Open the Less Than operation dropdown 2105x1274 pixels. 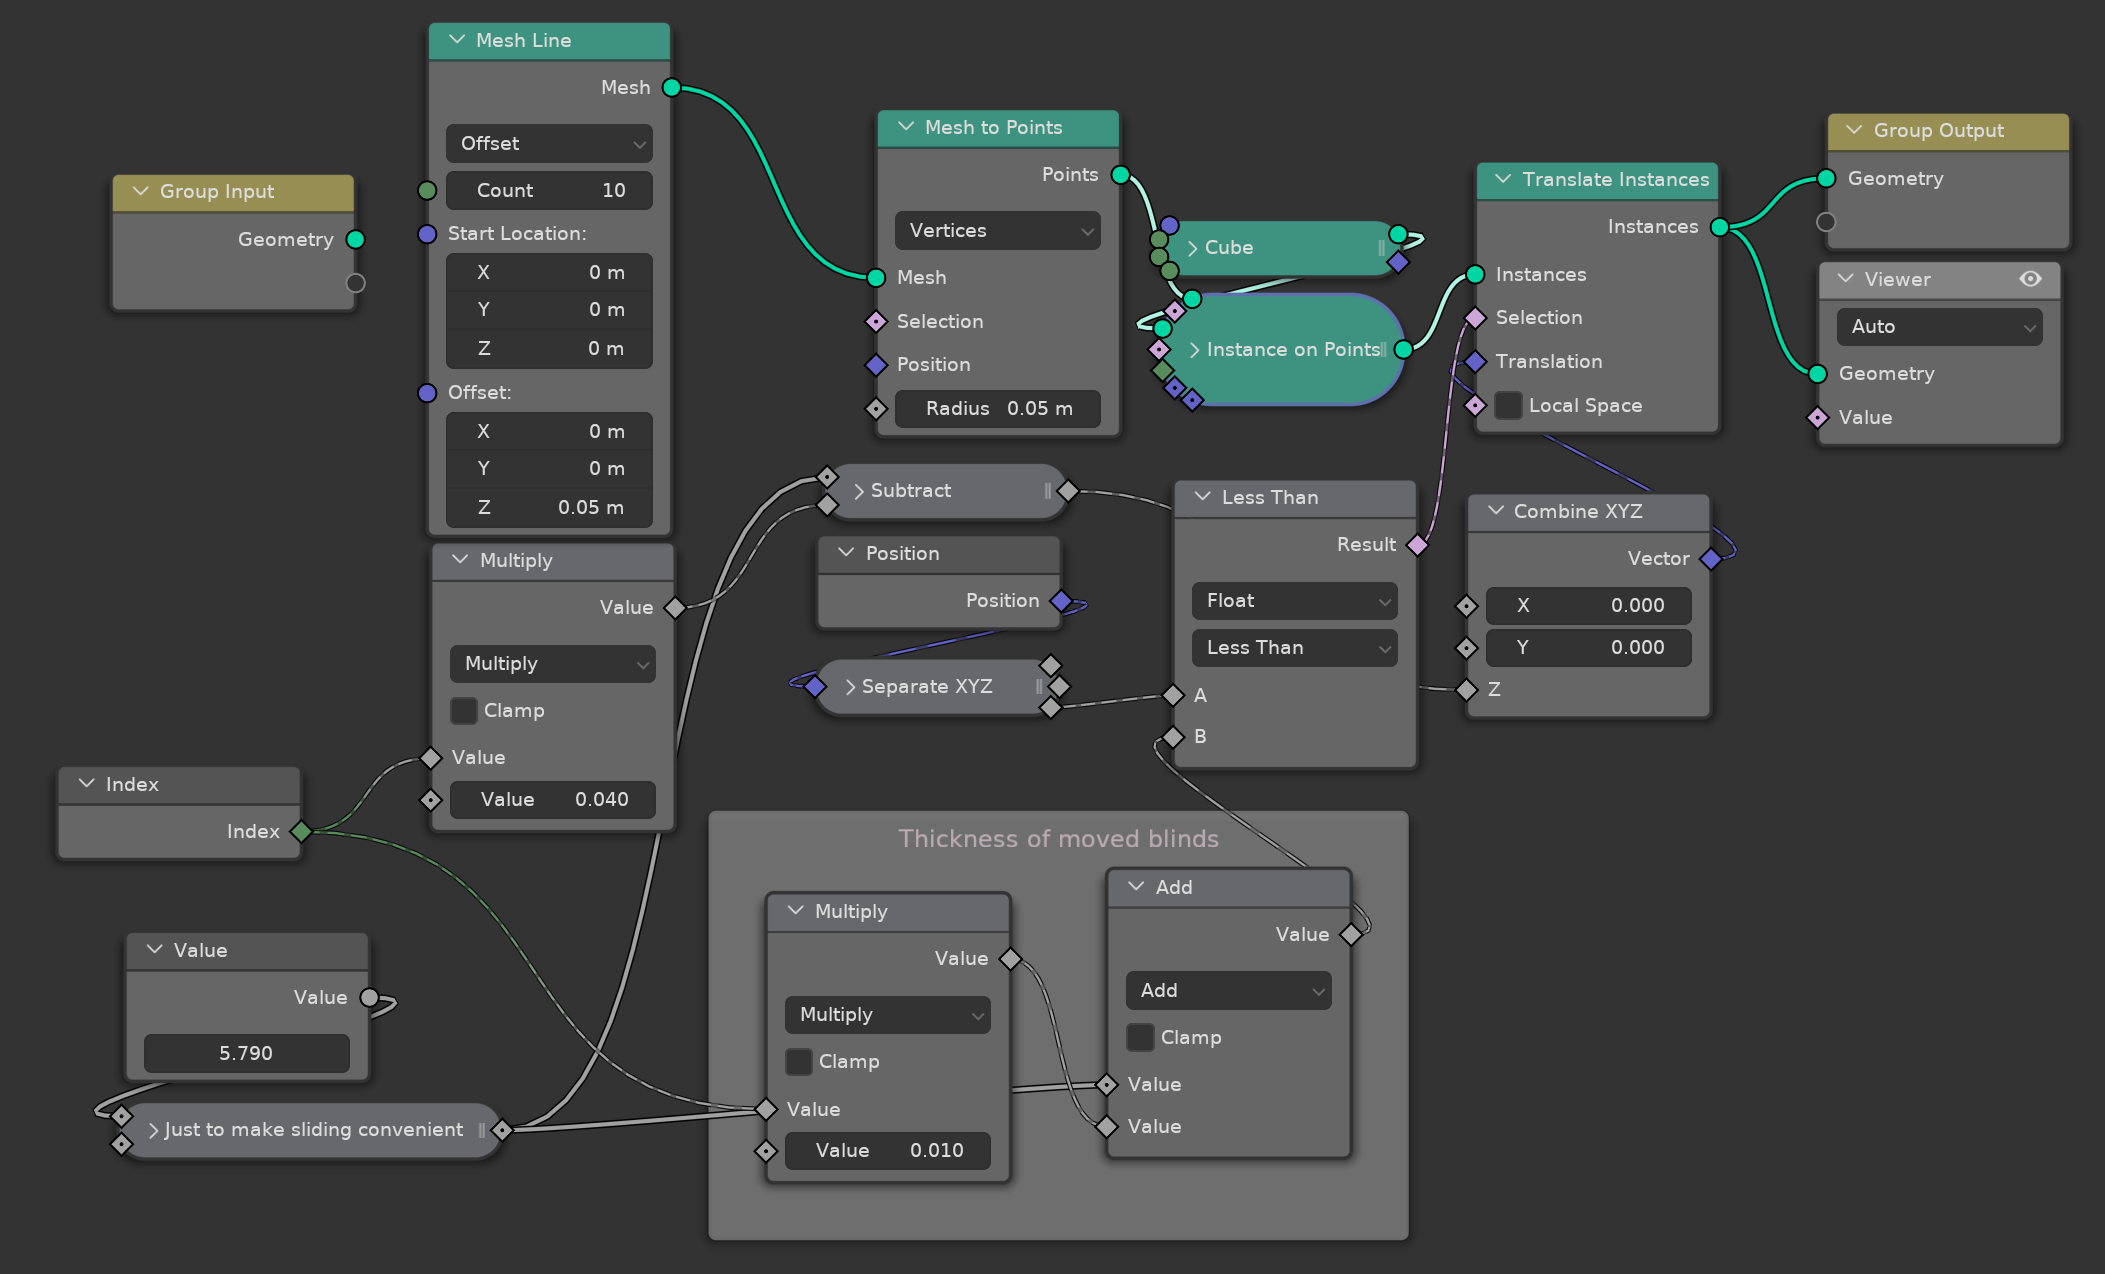[x=1294, y=647]
